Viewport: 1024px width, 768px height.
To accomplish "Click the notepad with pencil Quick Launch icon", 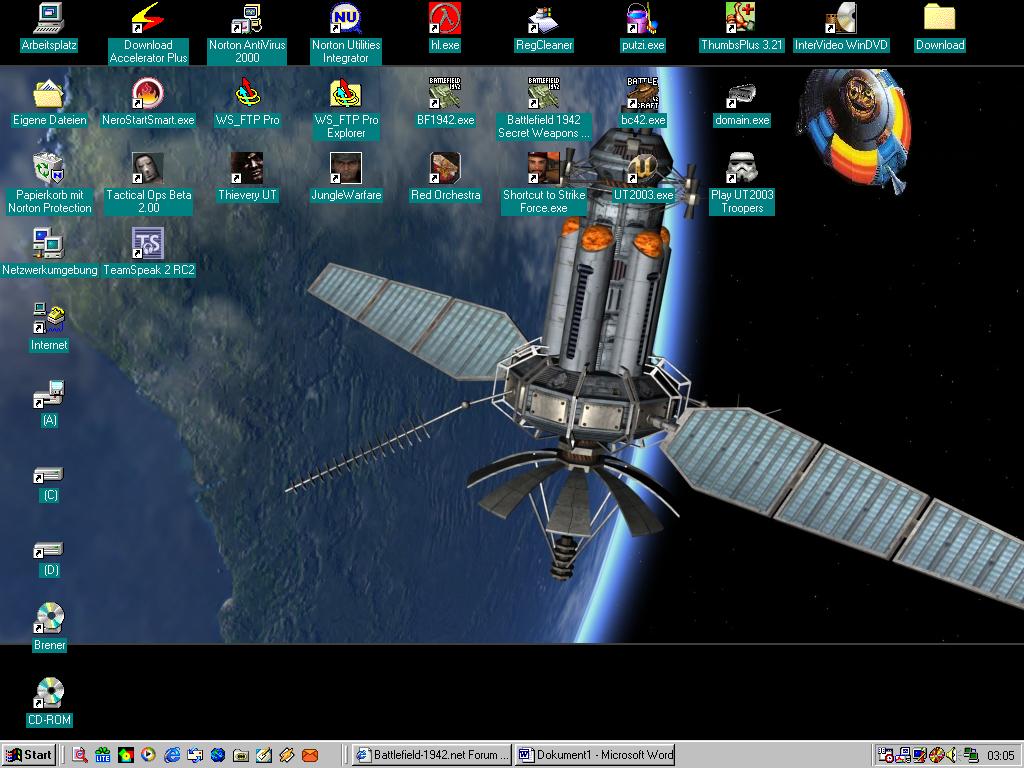I will 264,755.
